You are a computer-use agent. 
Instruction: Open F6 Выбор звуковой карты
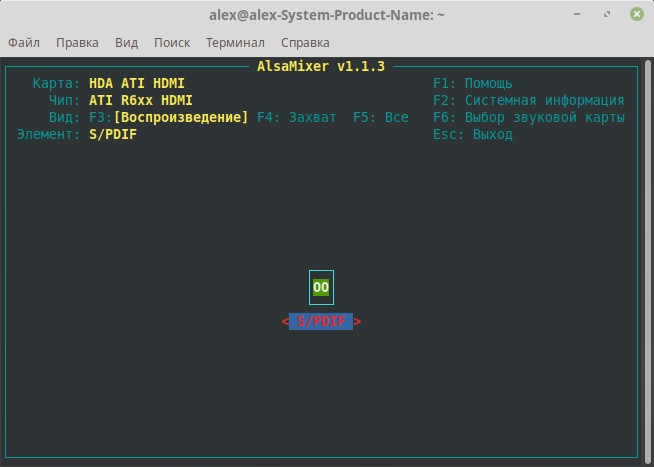pos(528,117)
